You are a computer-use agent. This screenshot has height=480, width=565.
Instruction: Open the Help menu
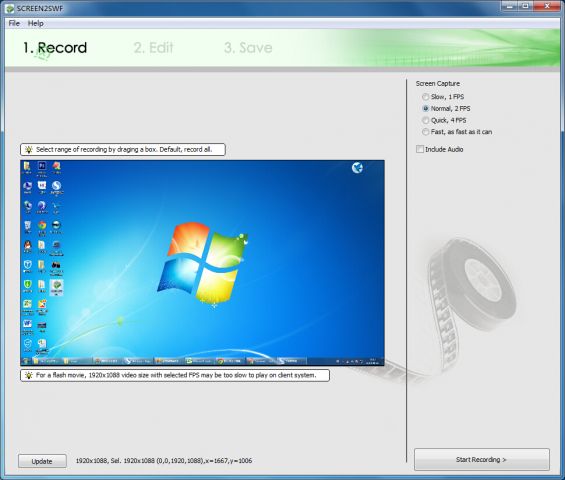pyautogui.click(x=36, y=23)
